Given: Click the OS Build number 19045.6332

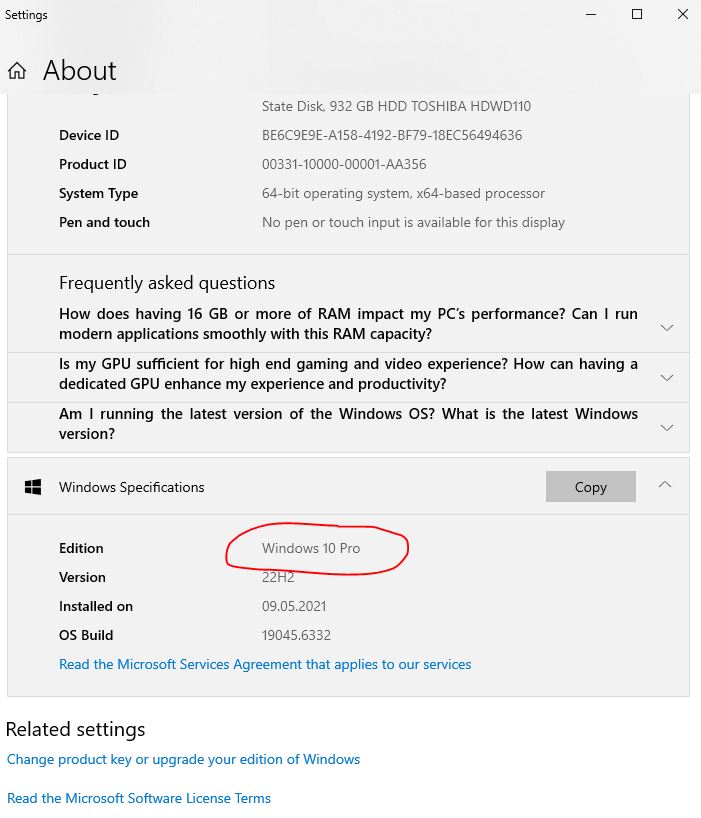Looking at the screenshot, I should click(296, 635).
